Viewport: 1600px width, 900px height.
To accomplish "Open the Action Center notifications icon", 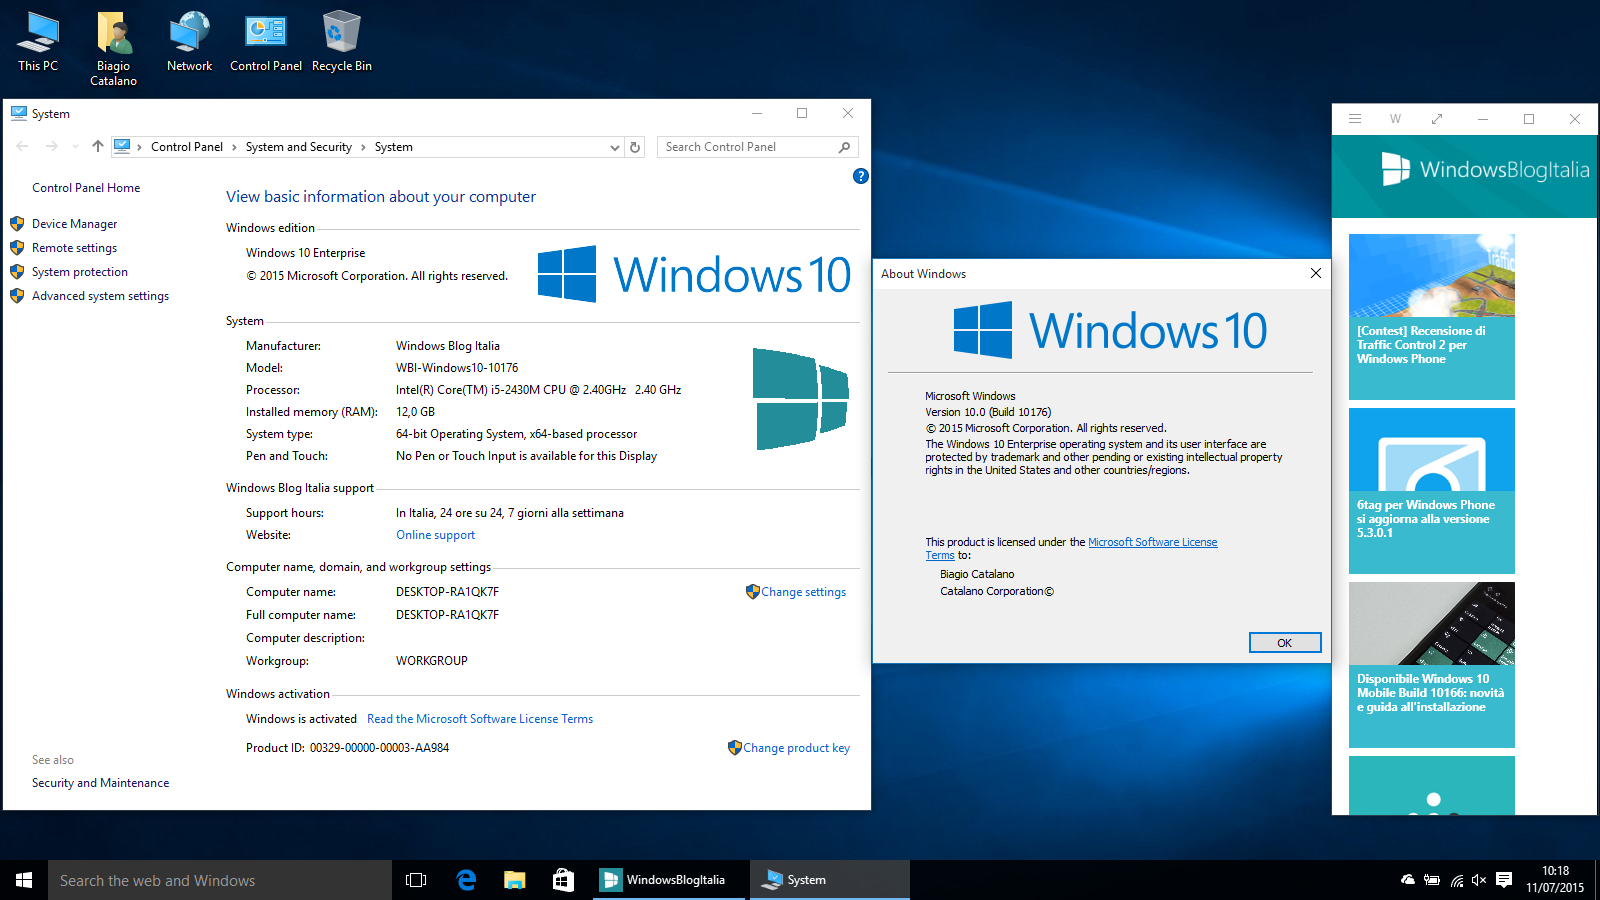I will coord(1504,880).
